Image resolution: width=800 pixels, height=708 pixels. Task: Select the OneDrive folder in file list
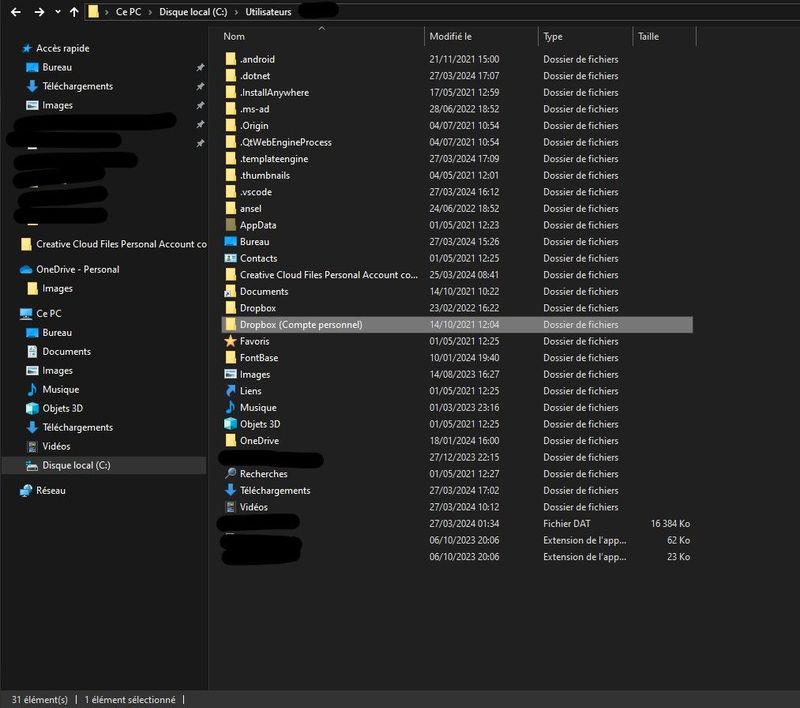(x=259, y=441)
